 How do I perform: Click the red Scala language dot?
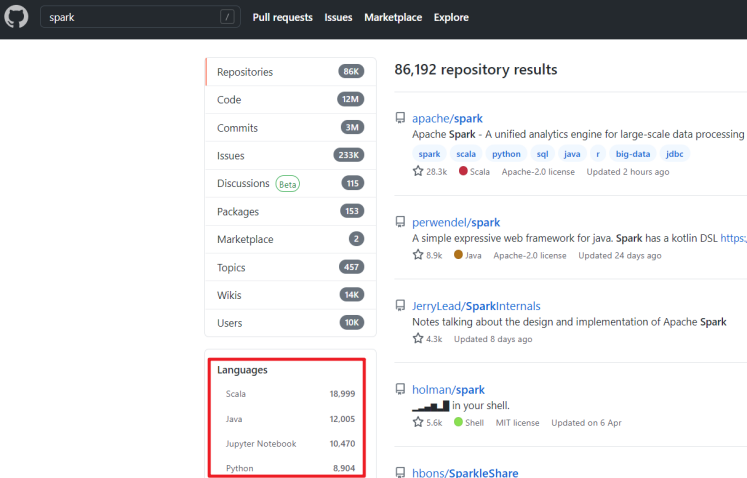463,171
